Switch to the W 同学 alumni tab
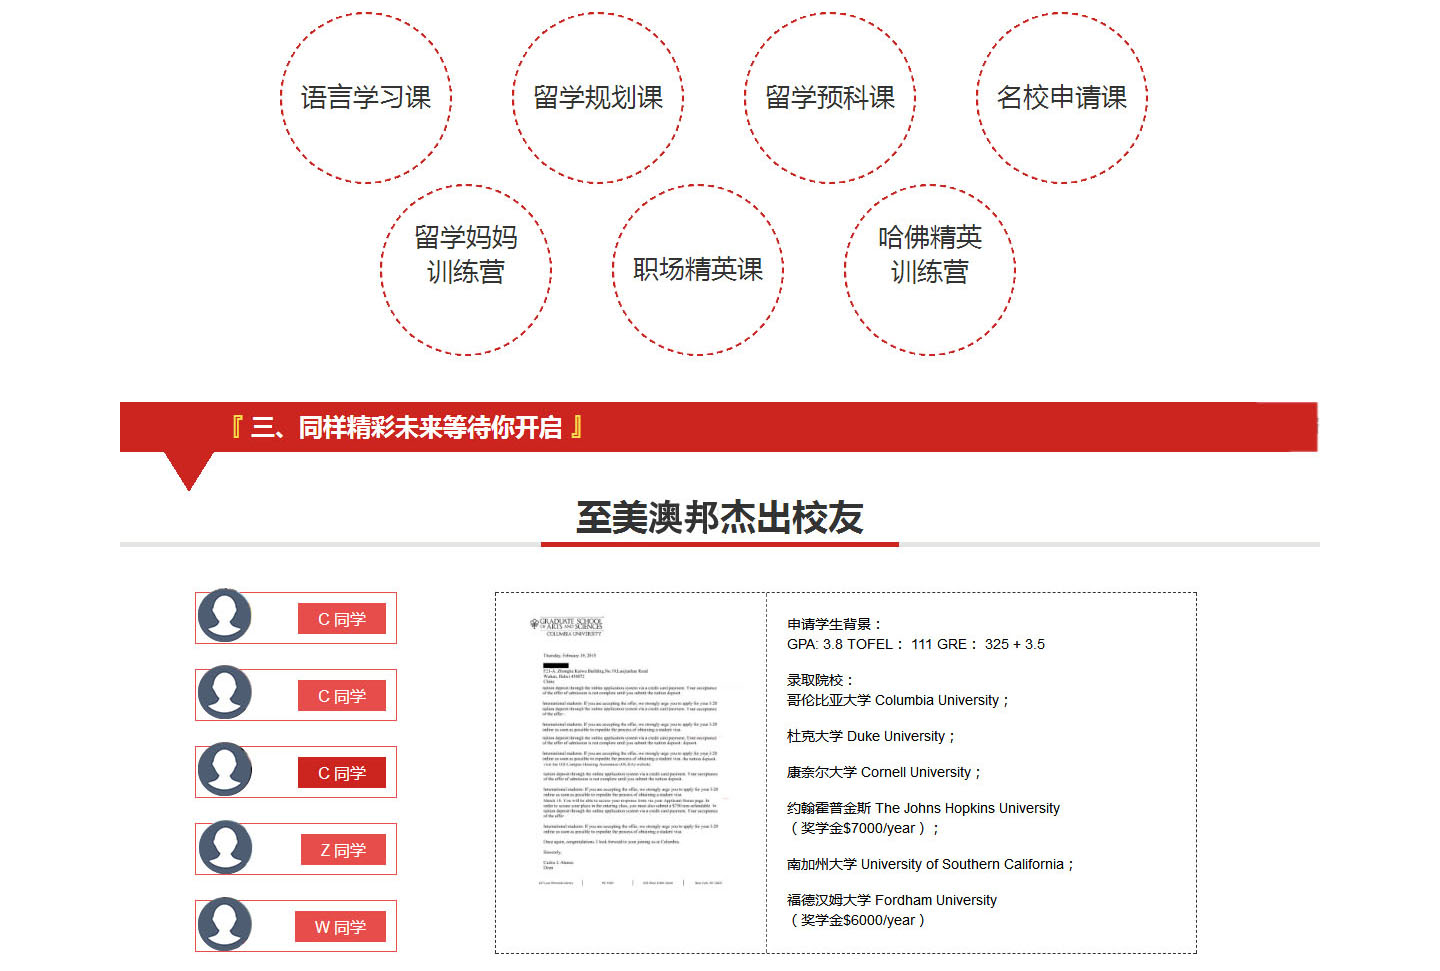Image resolution: width=1440 pixels, height=971 pixels. [x=340, y=927]
